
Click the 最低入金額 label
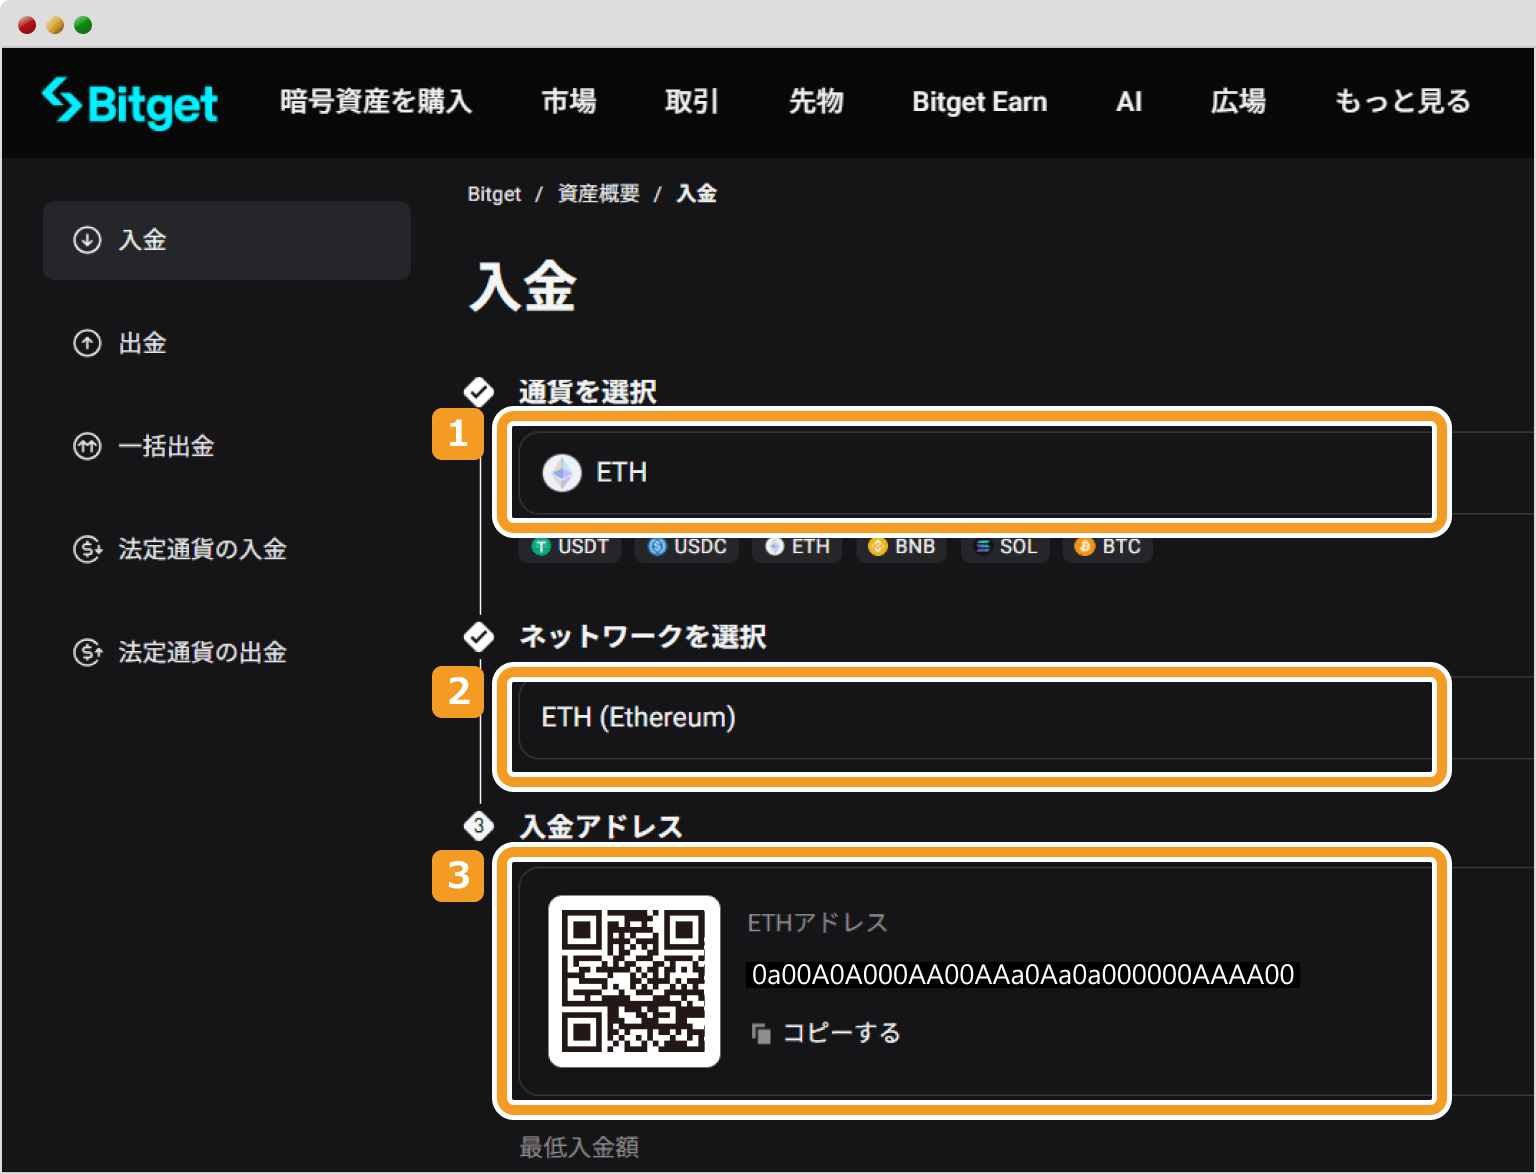tap(579, 1147)
